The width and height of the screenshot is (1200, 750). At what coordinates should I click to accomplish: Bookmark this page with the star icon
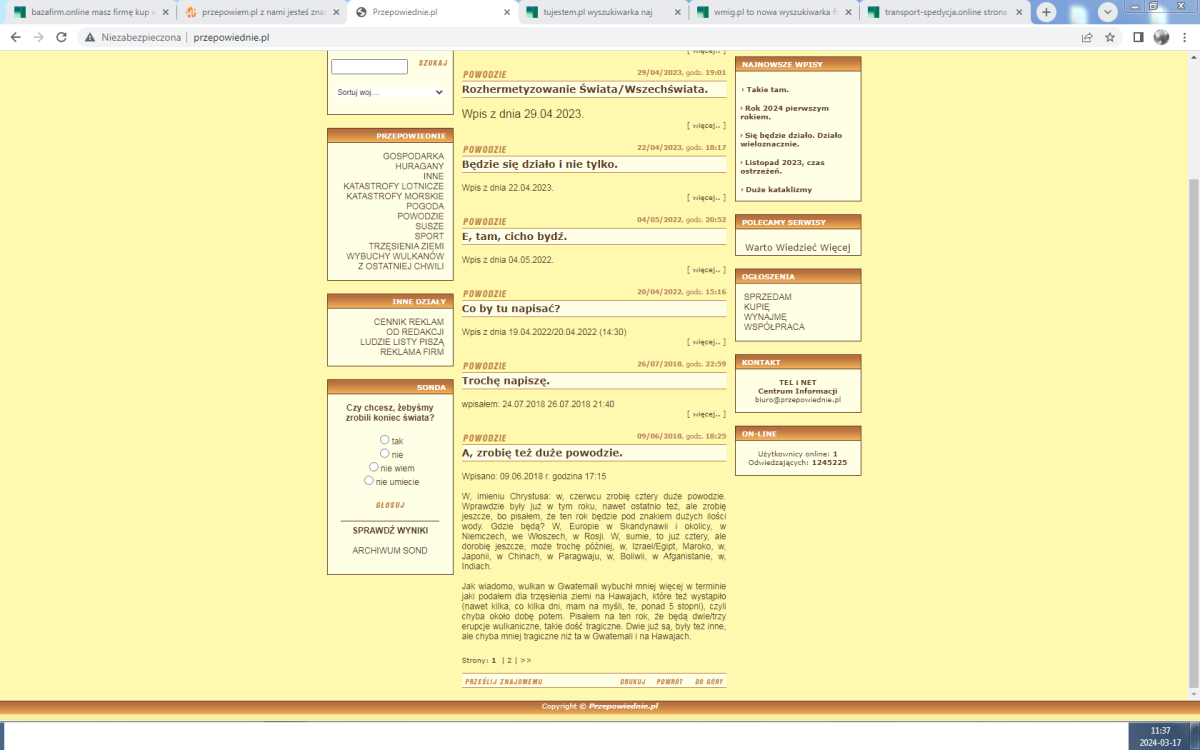point(1110,37)
